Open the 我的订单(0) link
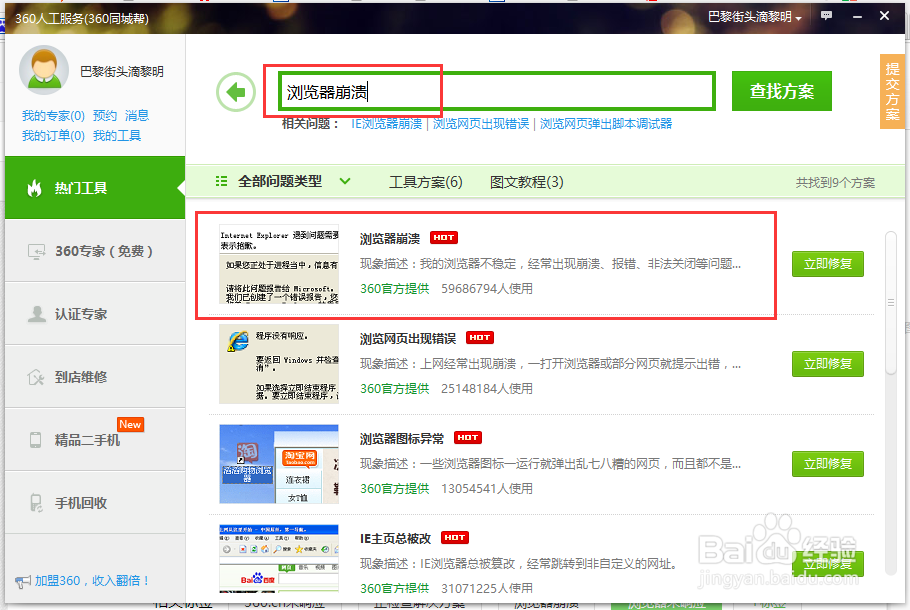Viewport: 910px width, 610px height. pyautogui.click(x=53, y=136)
